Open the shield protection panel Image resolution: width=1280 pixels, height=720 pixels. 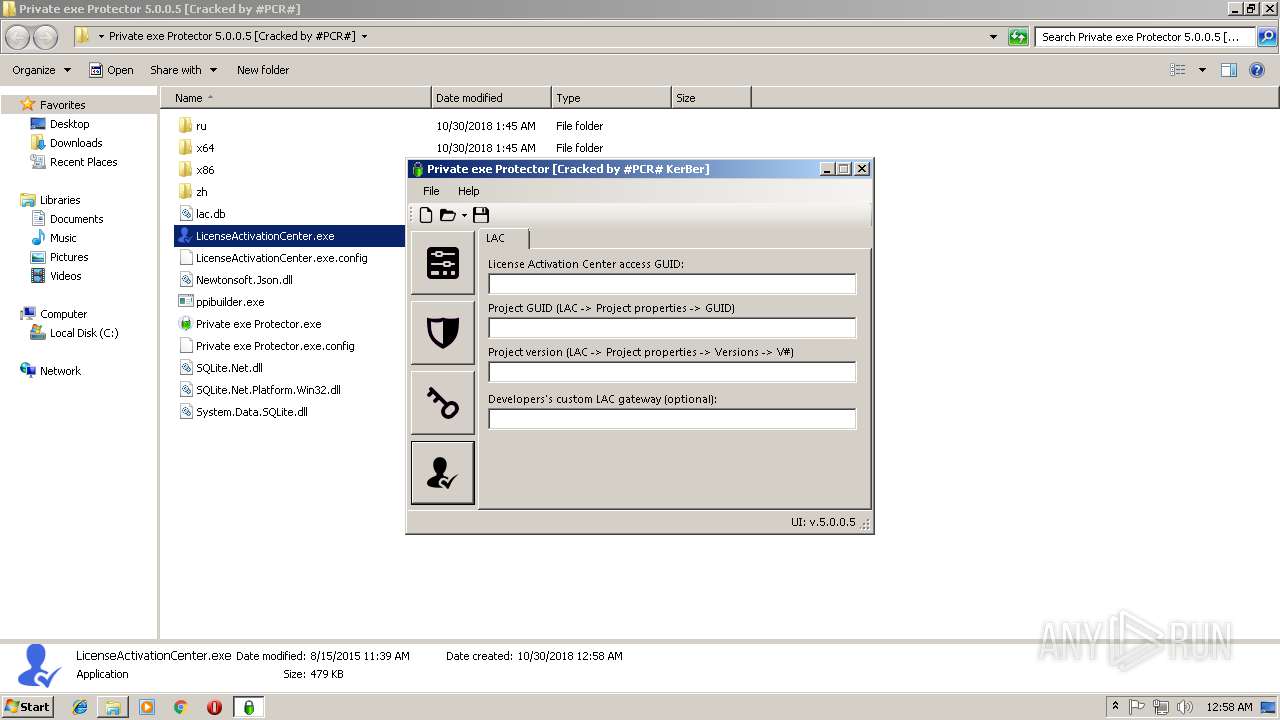tap(442, 333)
